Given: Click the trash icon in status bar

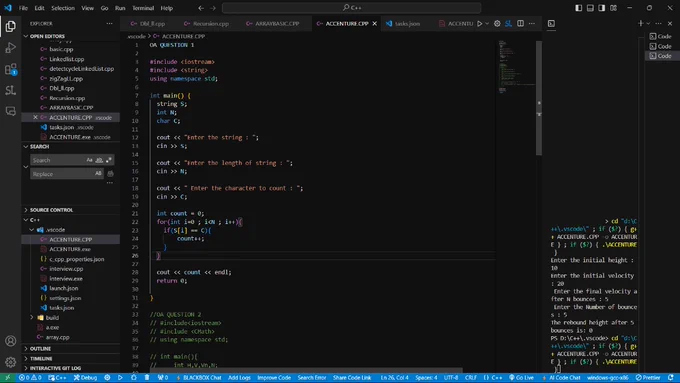Looking at the screenshot, I should pyautogui.click(x=147, y=378).
